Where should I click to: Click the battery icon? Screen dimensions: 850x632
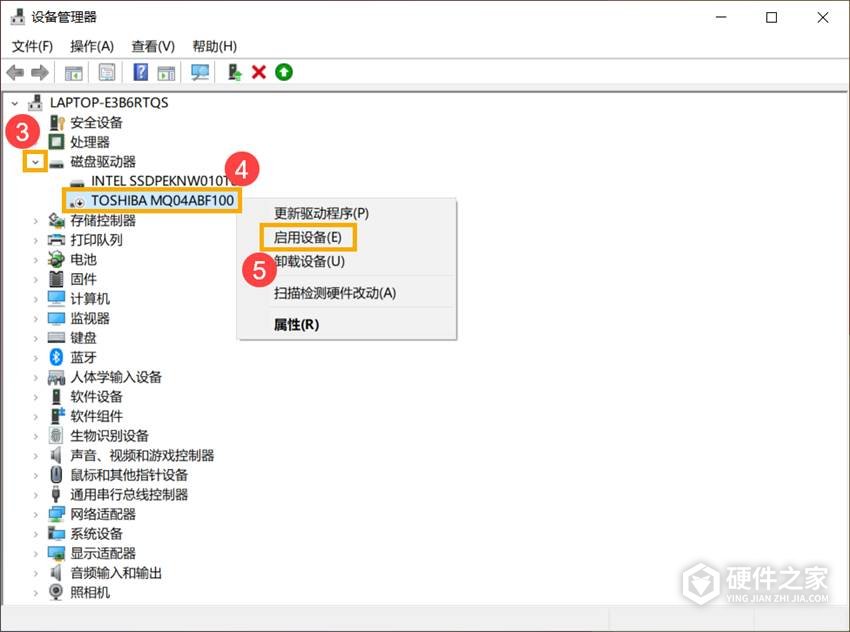(x=56, y=260)
